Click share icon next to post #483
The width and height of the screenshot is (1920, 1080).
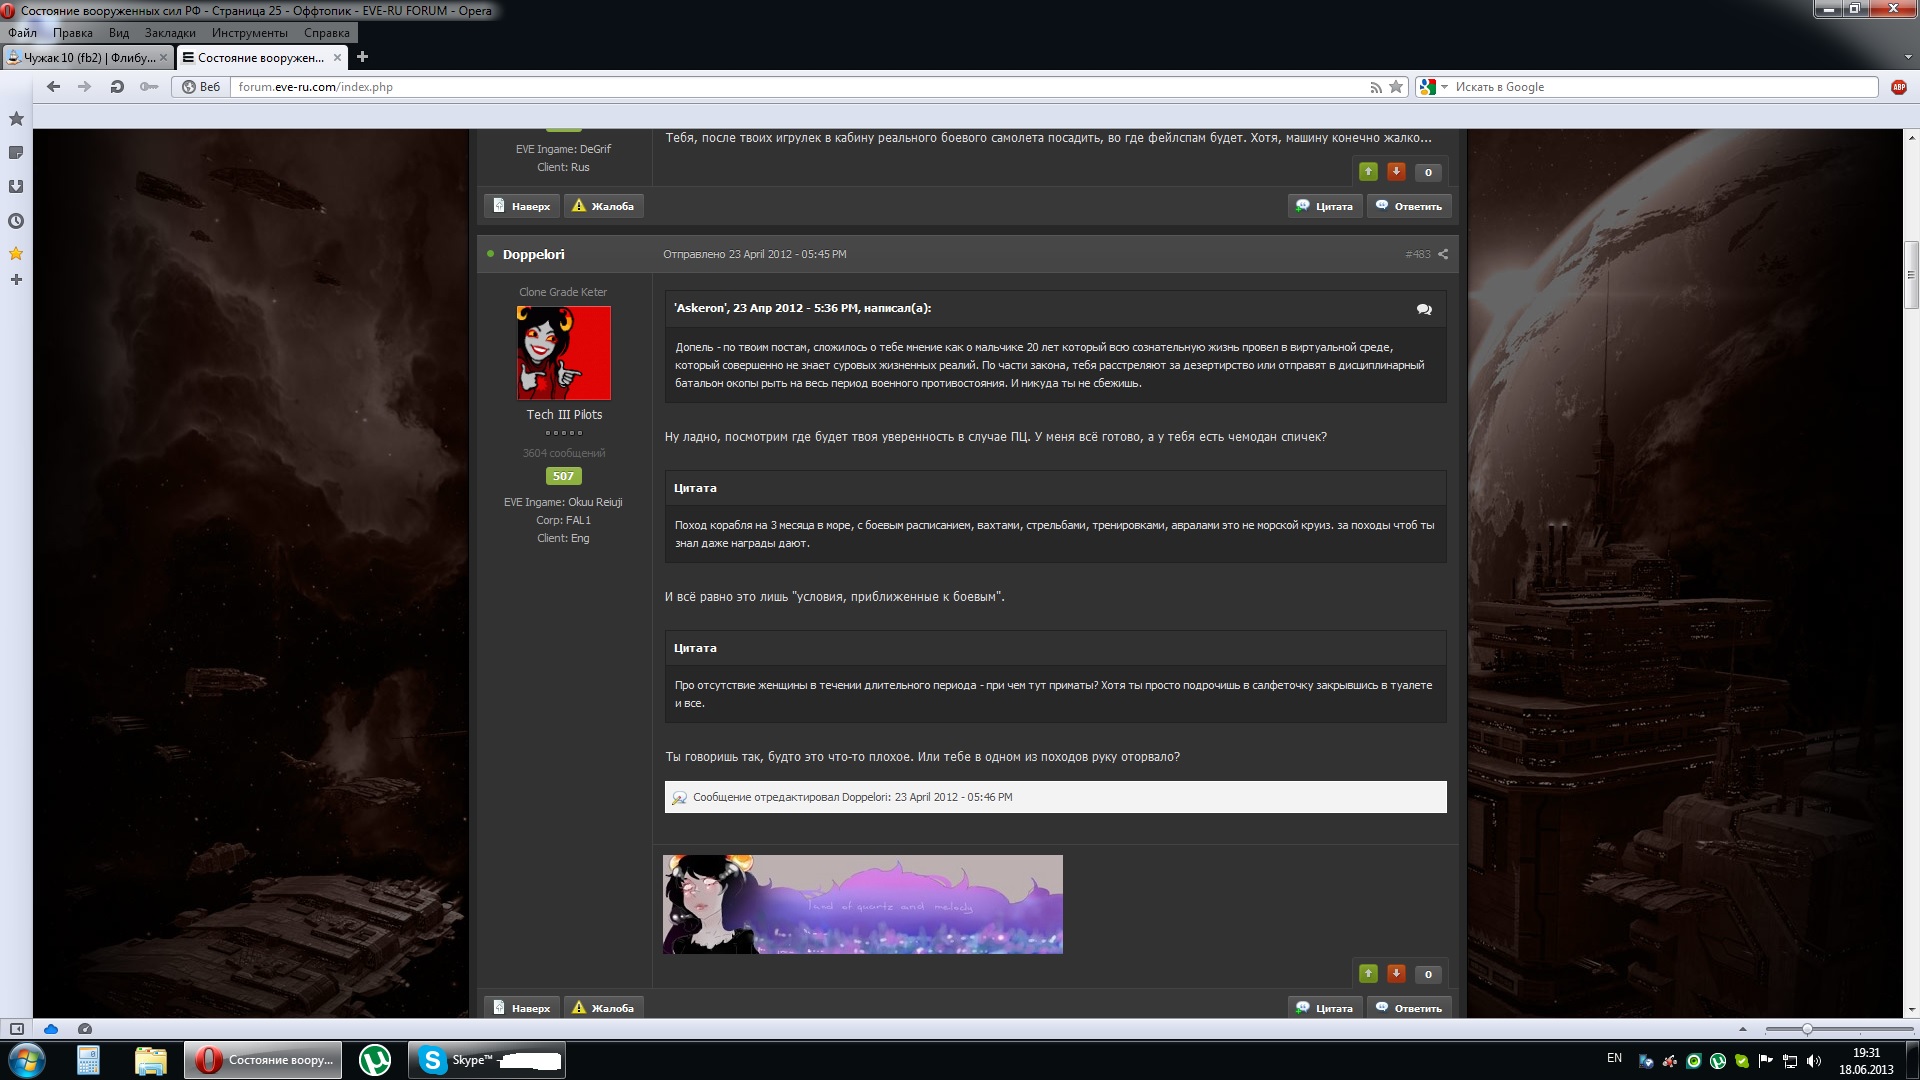pos(1443,254)
